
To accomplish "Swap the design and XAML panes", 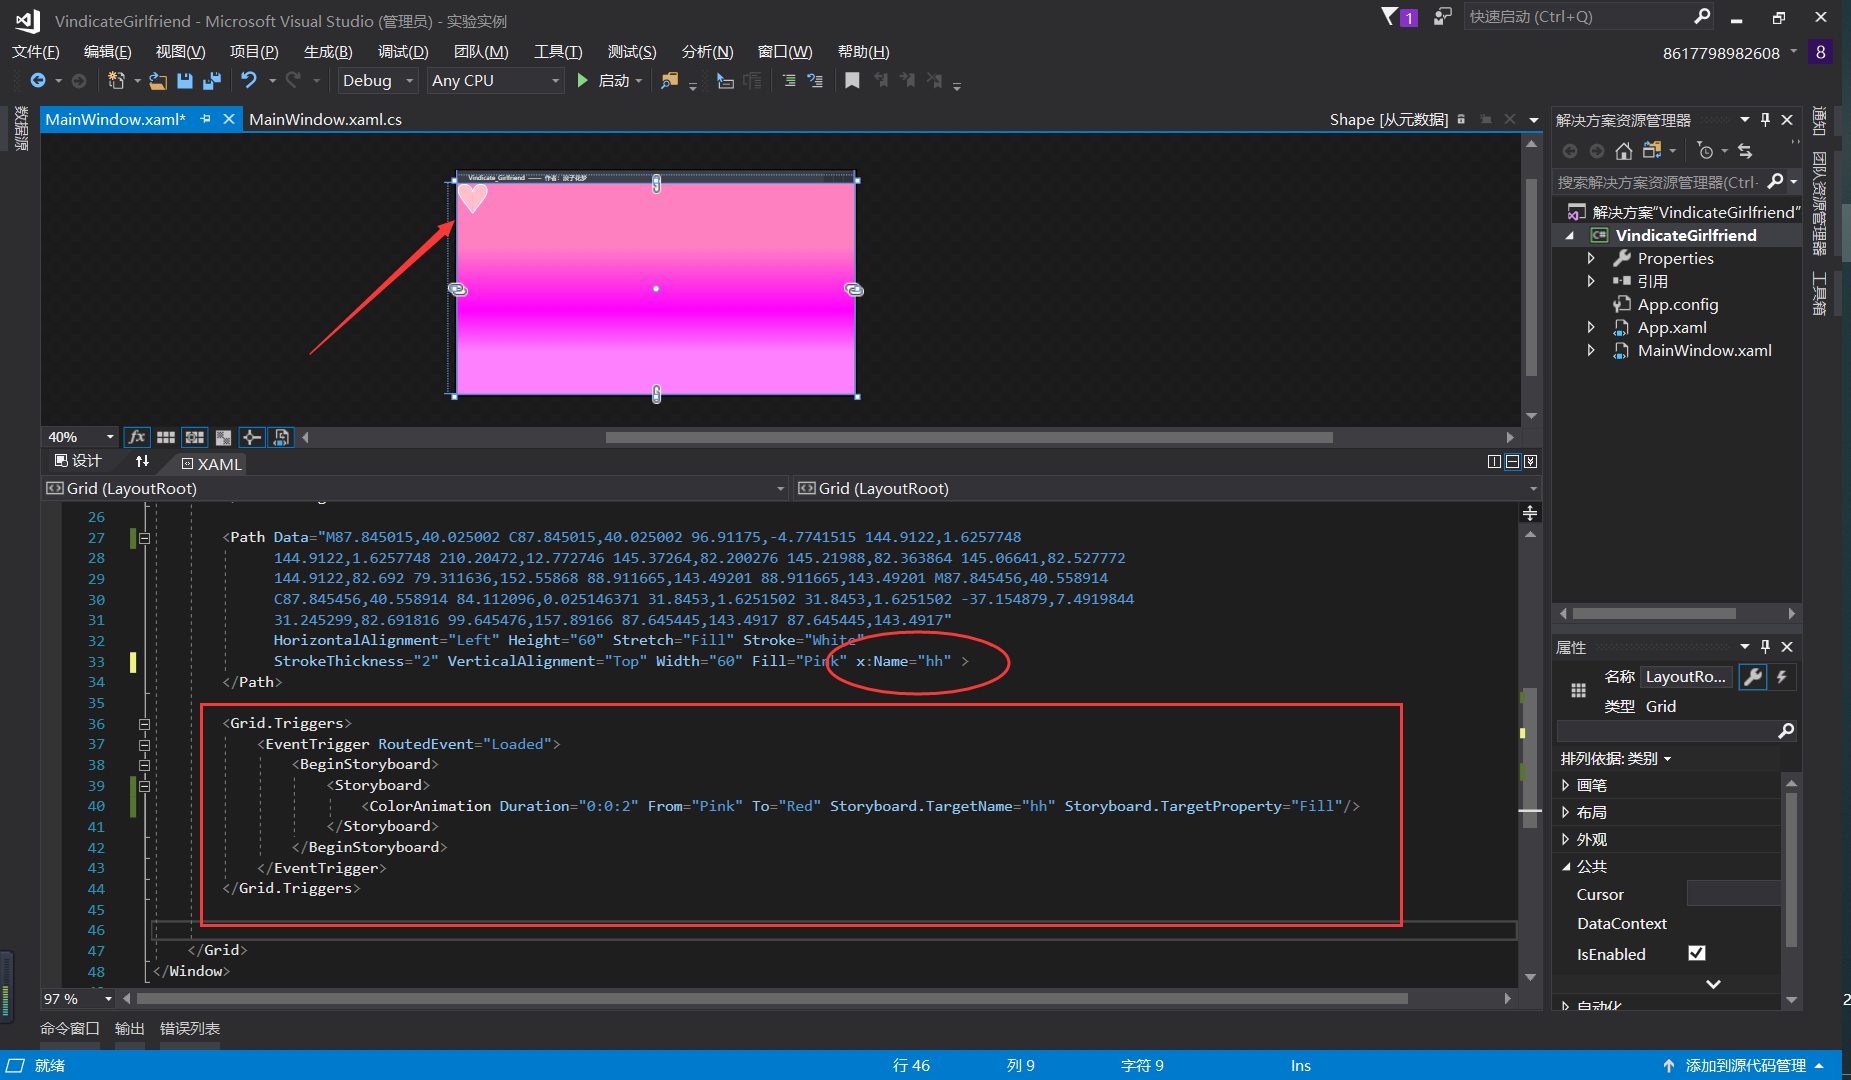I will (x=142, y=461).
